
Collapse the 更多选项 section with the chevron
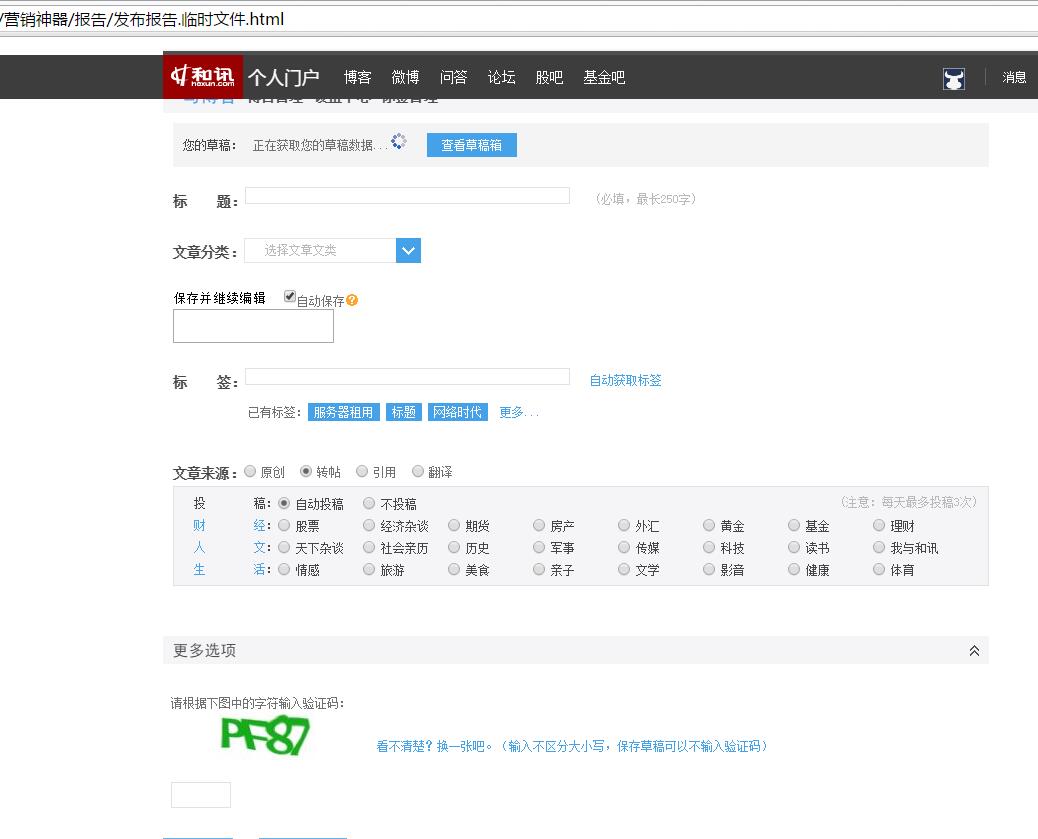[x=973, y=650]
